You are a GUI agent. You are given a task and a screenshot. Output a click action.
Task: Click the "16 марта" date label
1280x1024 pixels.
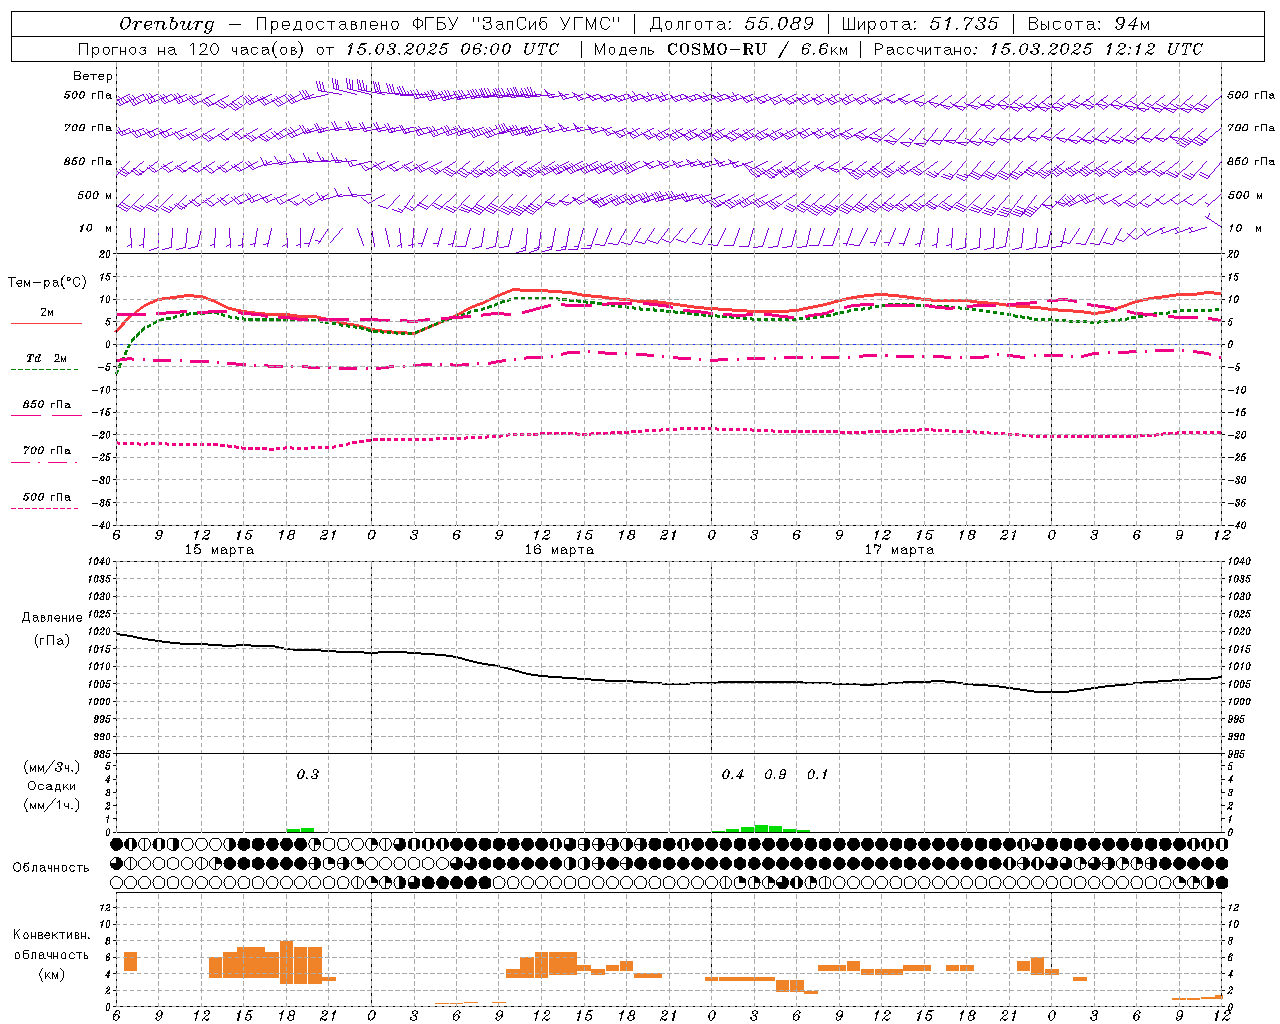click(559, 550)
